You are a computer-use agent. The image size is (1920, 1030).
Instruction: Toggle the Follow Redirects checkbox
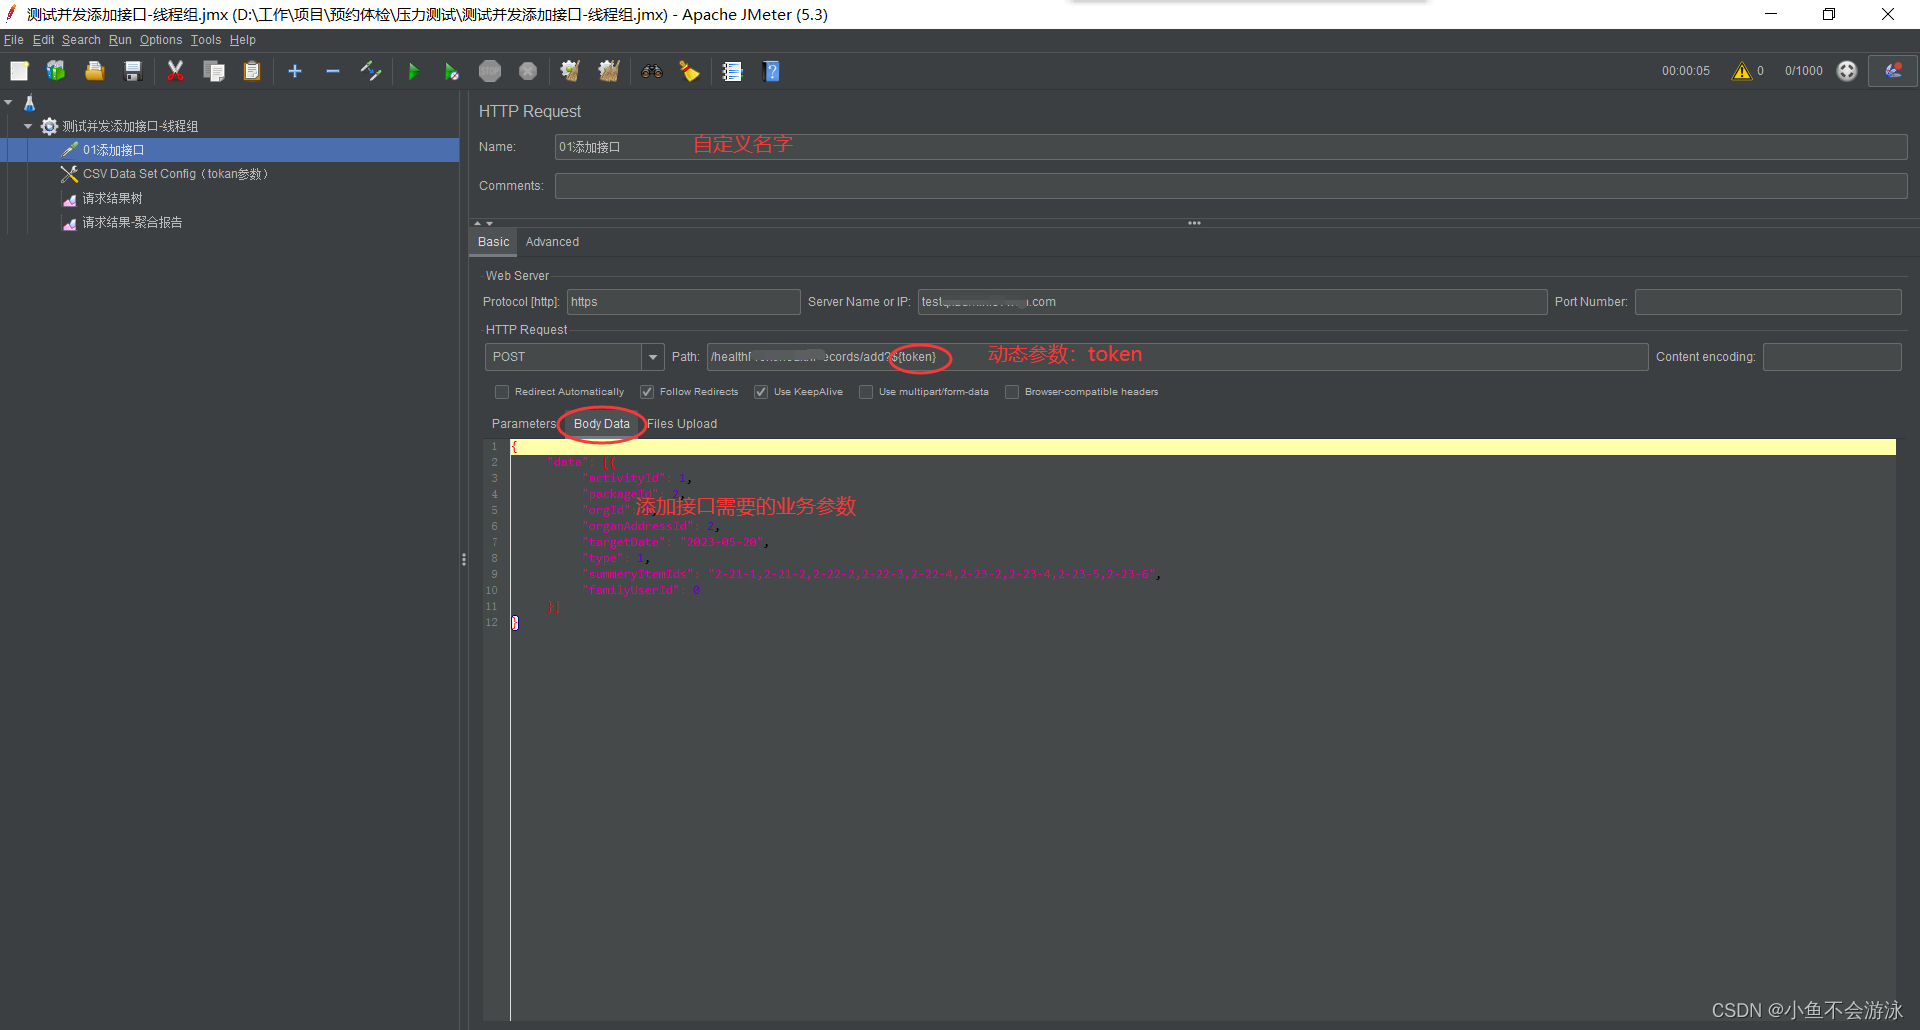647,392
